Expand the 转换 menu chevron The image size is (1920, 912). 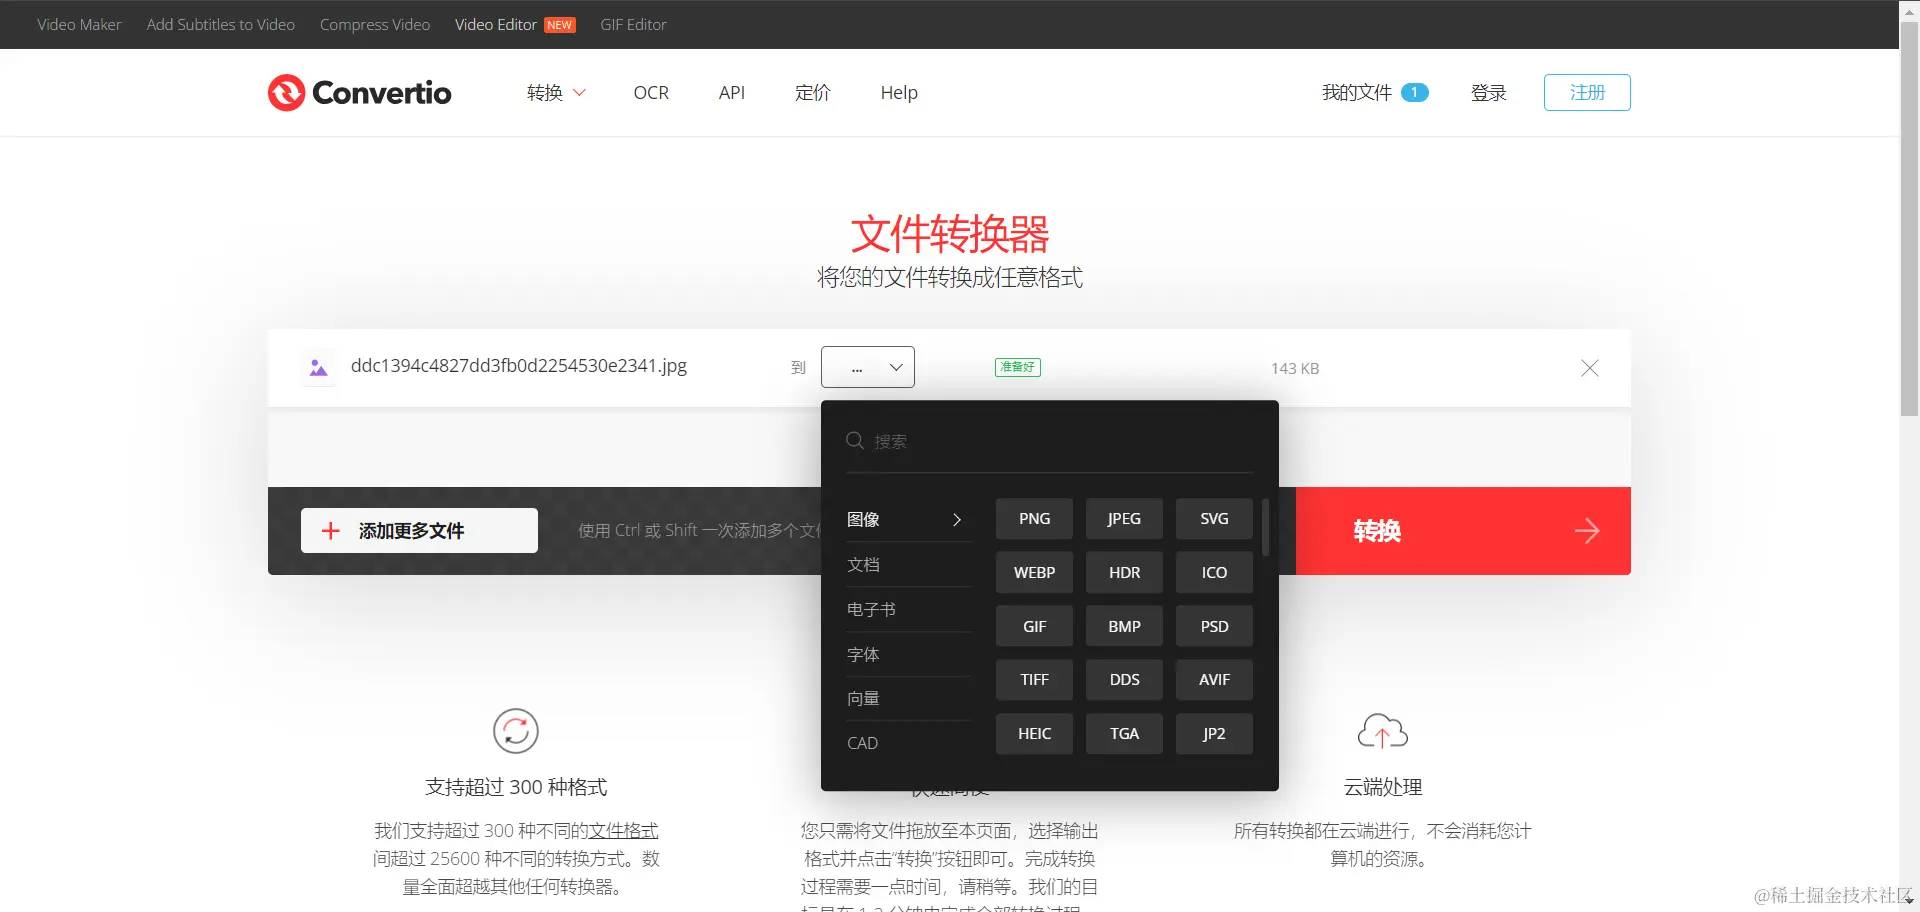[579, 93]
